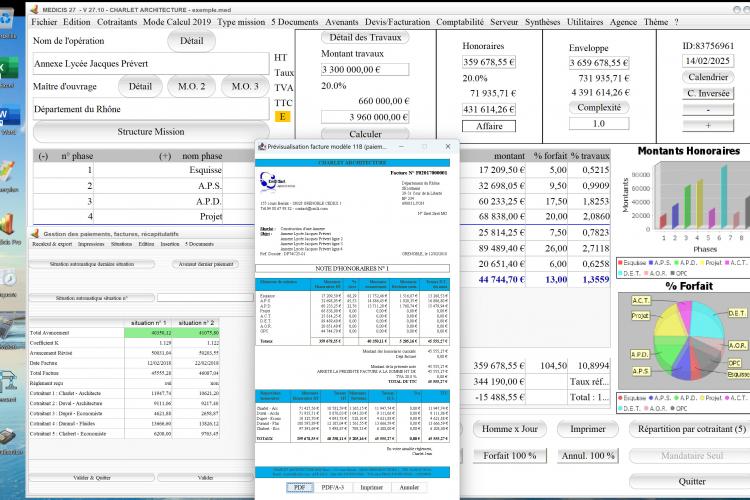Click the situation n° input field
The image size is (750, 500).
pyautogui.click(x=205, y=298)
